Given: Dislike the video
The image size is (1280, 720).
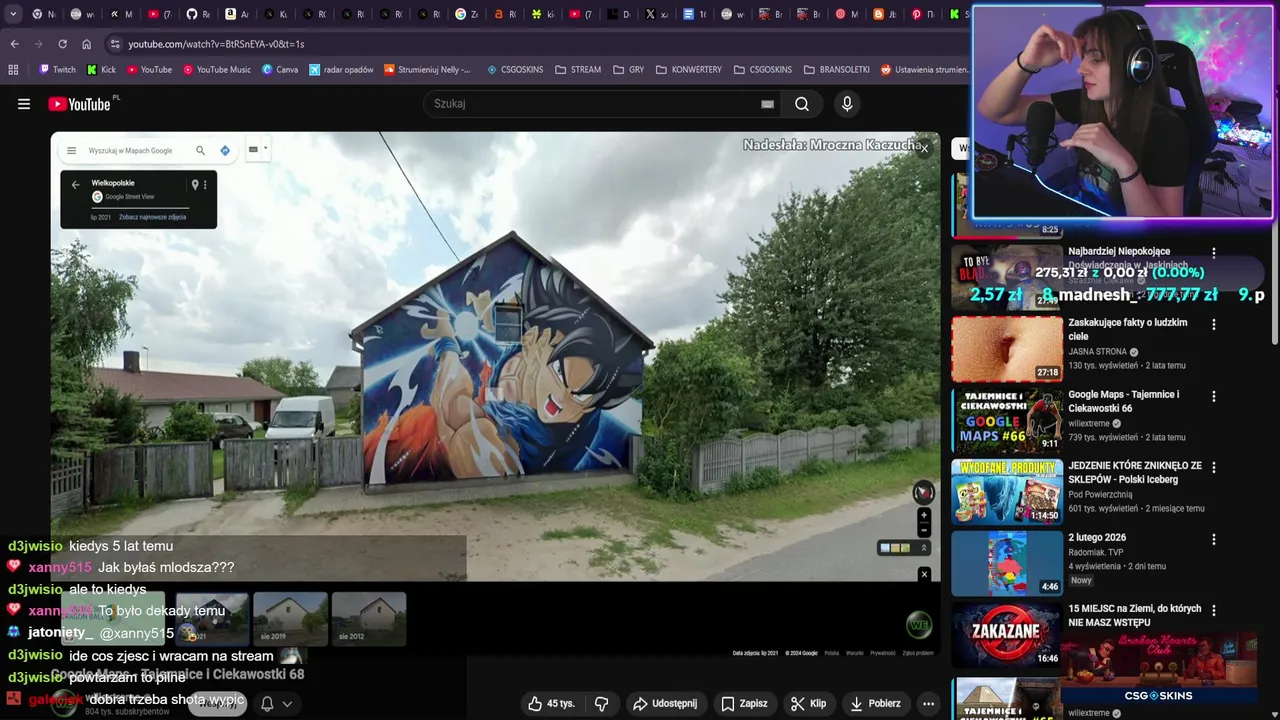Looking at the screenshot, I should (x=601, y=703).
